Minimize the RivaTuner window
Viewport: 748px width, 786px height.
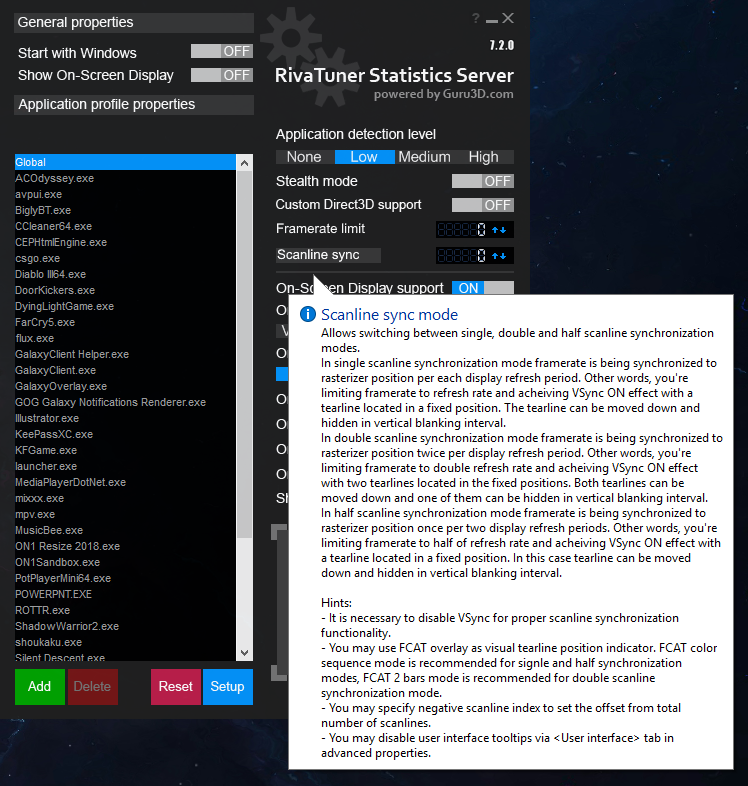[x=491, y=19]
